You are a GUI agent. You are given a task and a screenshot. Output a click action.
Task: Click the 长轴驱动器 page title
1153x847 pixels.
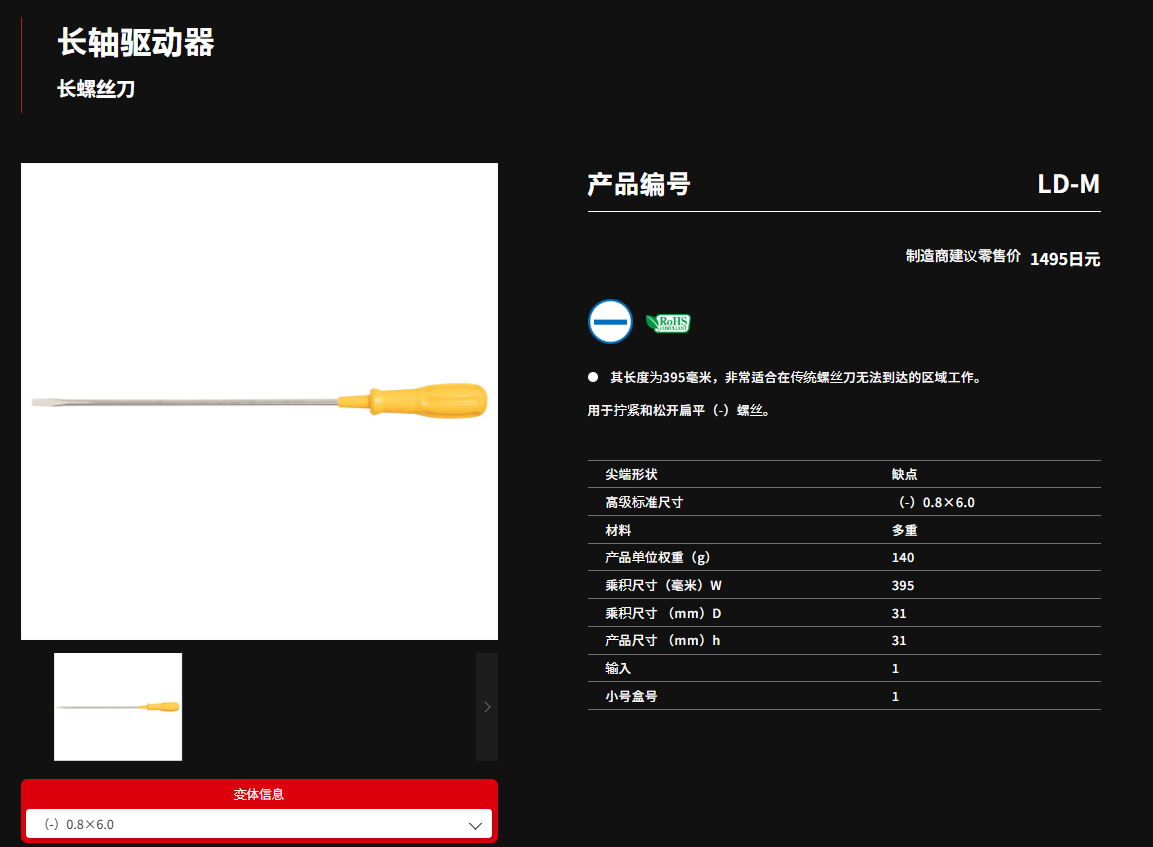click(136, 43)
